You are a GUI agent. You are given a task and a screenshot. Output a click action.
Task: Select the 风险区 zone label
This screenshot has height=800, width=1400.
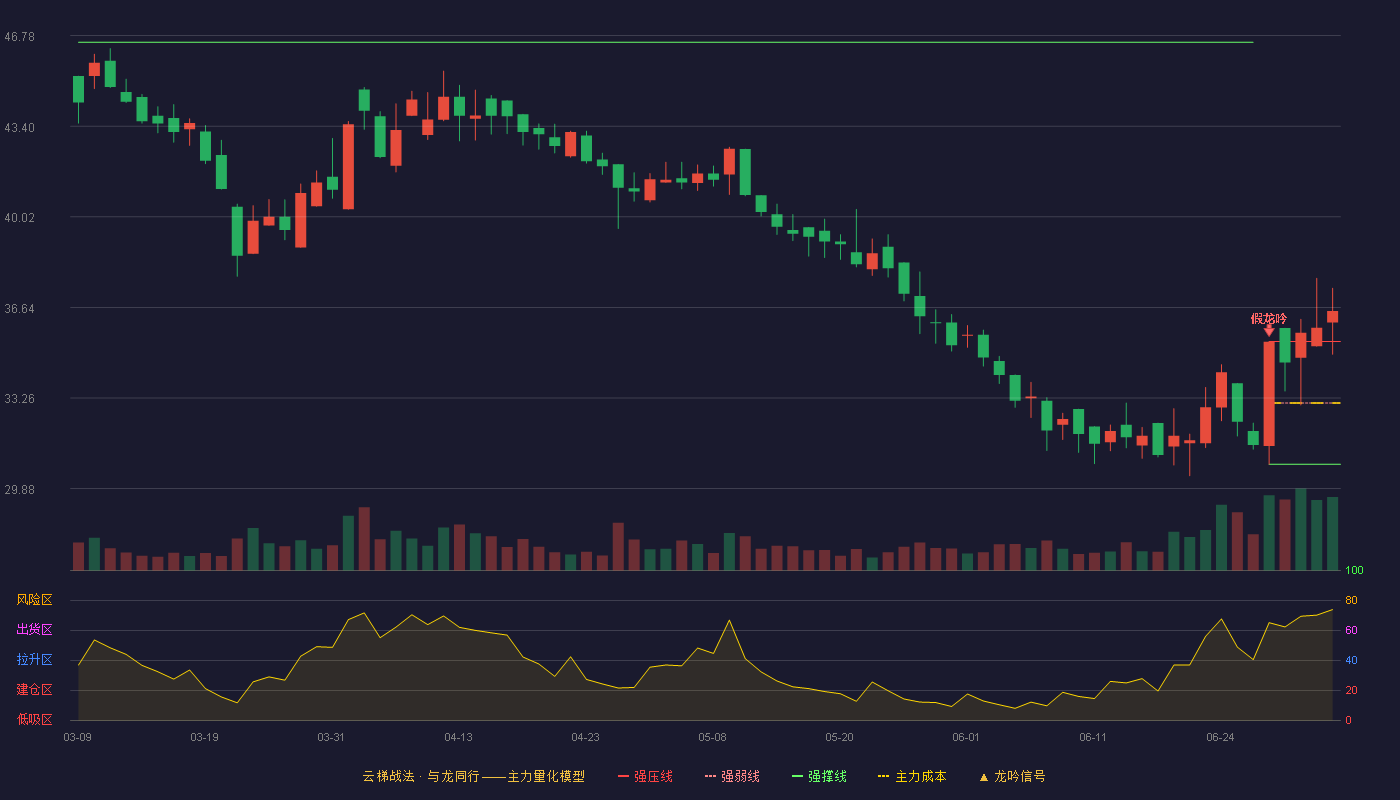pos(34,600)
